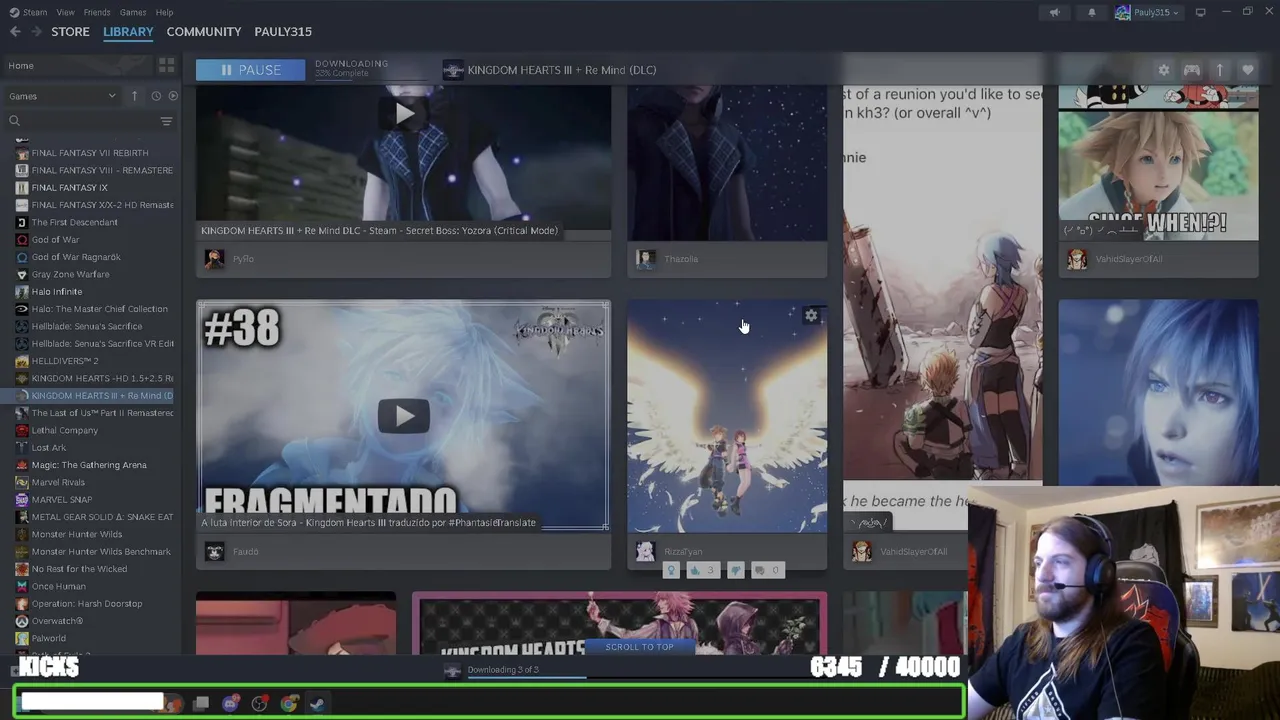The width and height of the screenshot is (1280, 720).
Task: Select The First Descendant in library
Action: pos(74,222)
